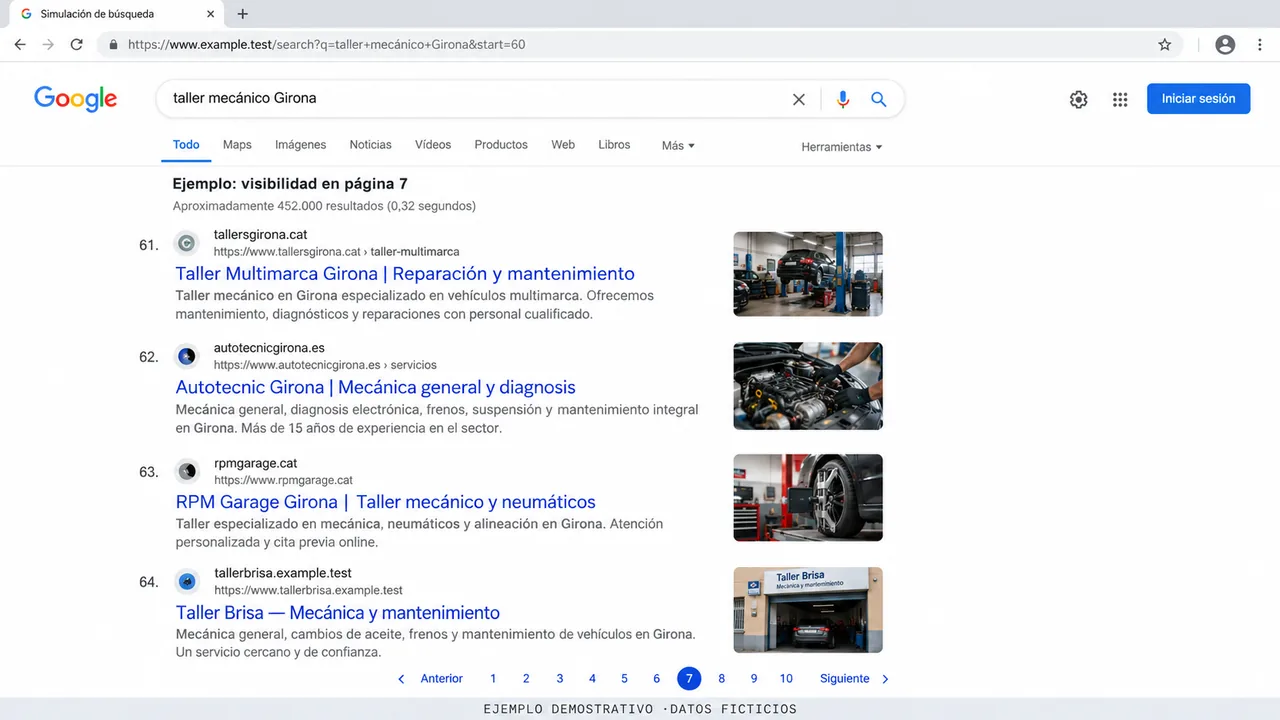This screenshot has height=720, width=1280.
Task: Reload the page with the refresh icon
Action: (77, 45)
